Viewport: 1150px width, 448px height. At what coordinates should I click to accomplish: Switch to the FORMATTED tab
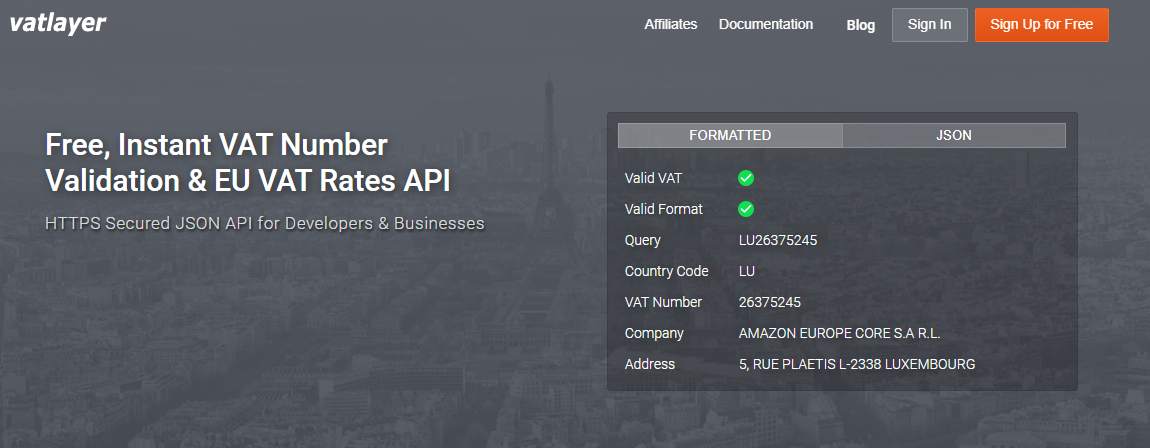(730, 136)
